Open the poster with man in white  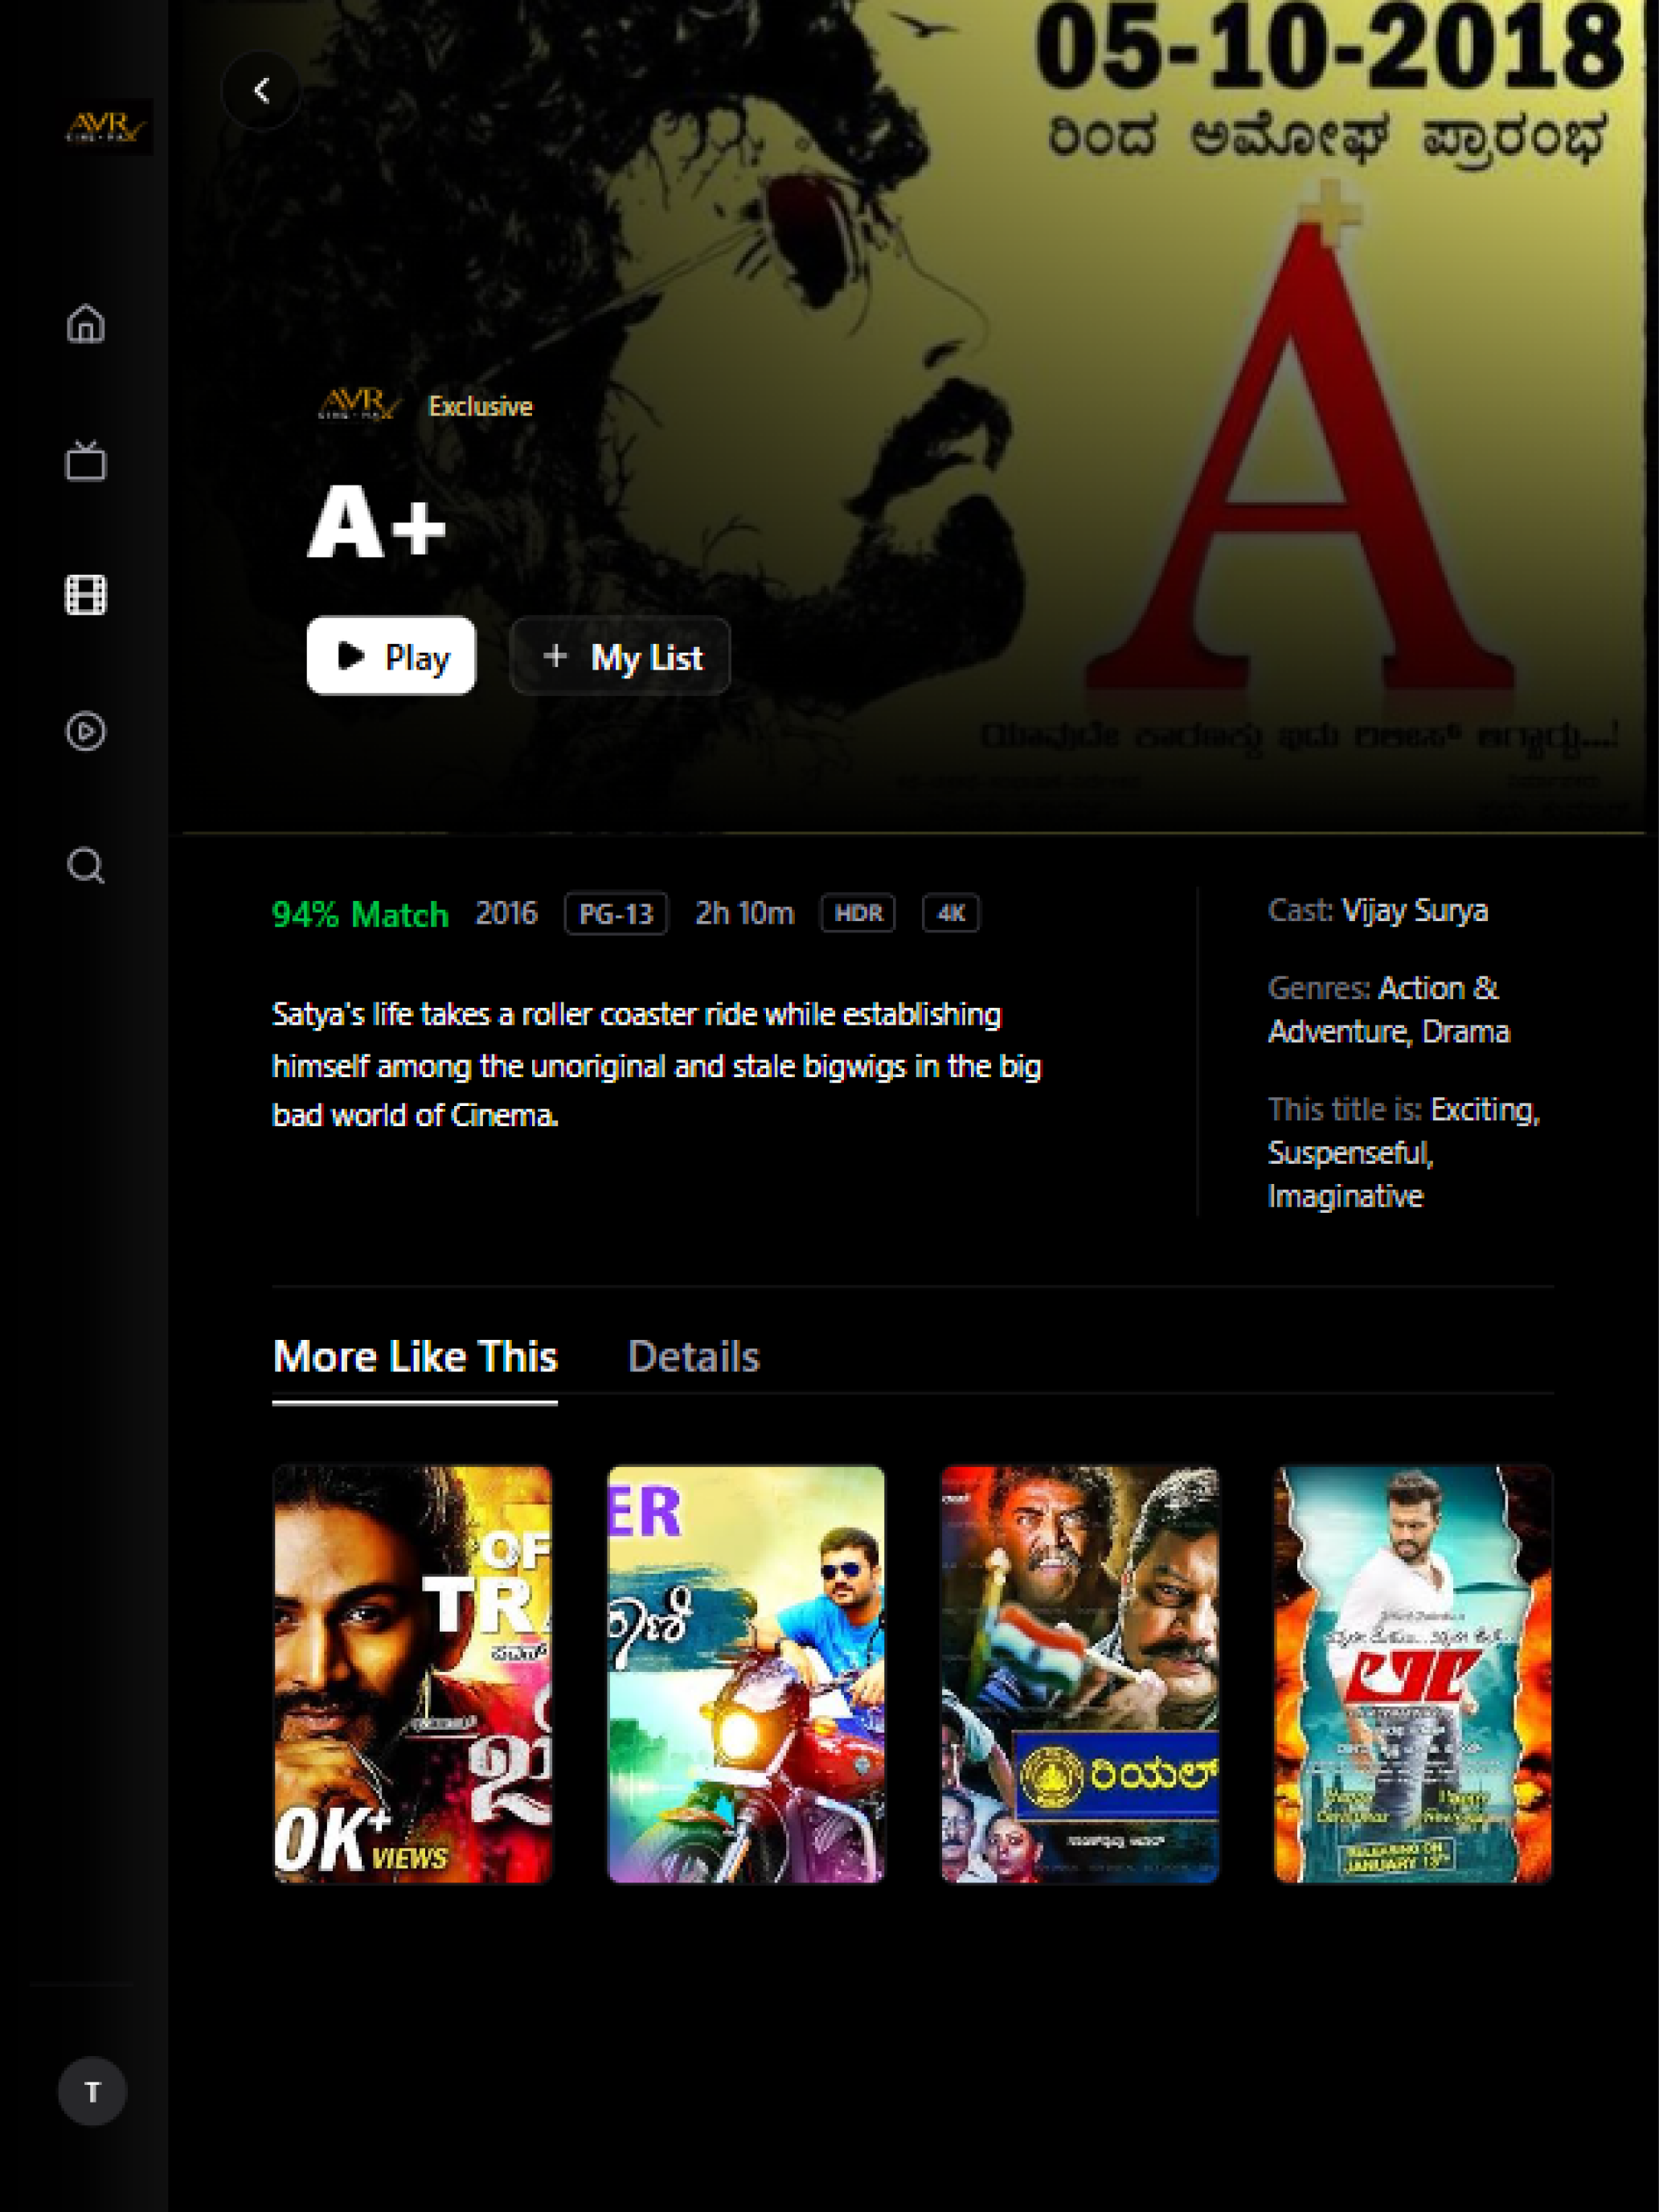point(1413,1674)
